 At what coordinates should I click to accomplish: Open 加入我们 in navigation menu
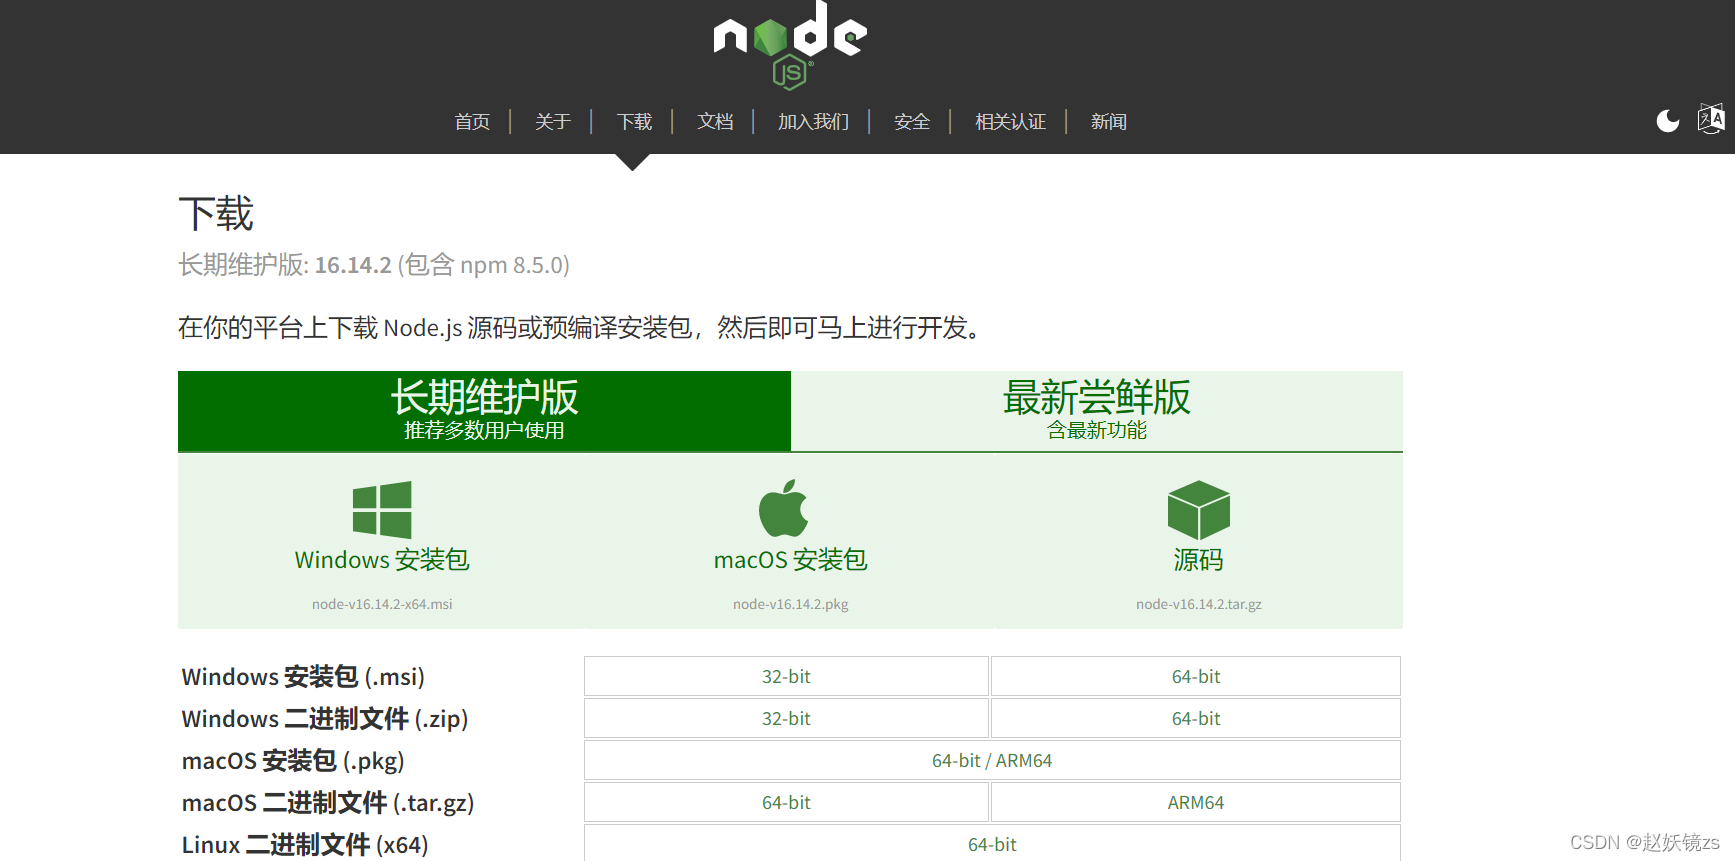pos(813,122)
